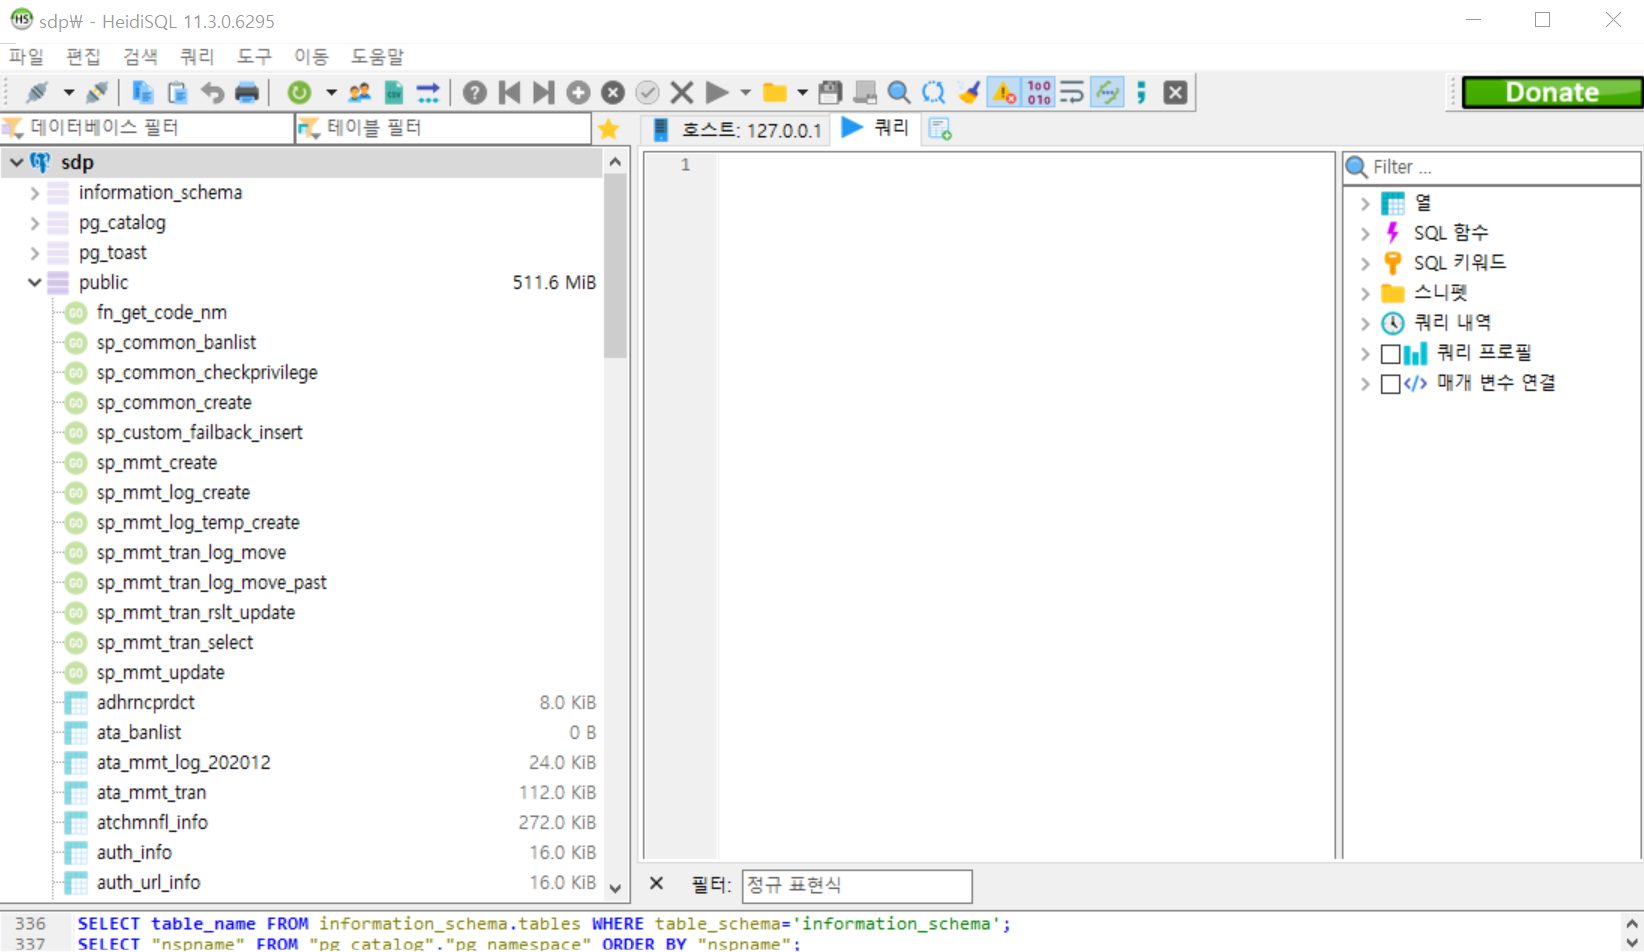Click the disconnect session icon

point(97,93)
